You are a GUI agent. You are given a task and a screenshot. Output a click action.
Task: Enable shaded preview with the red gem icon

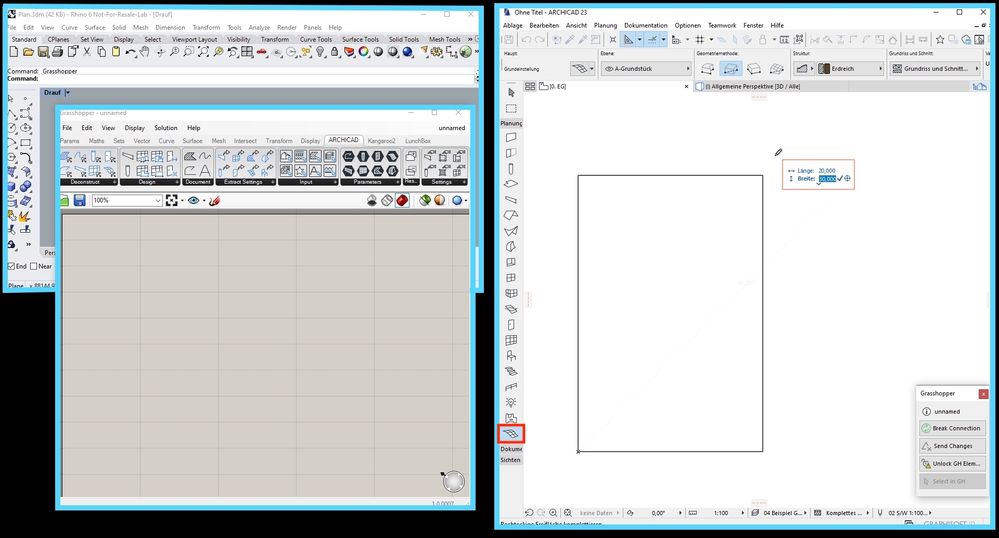pos(402,200)
